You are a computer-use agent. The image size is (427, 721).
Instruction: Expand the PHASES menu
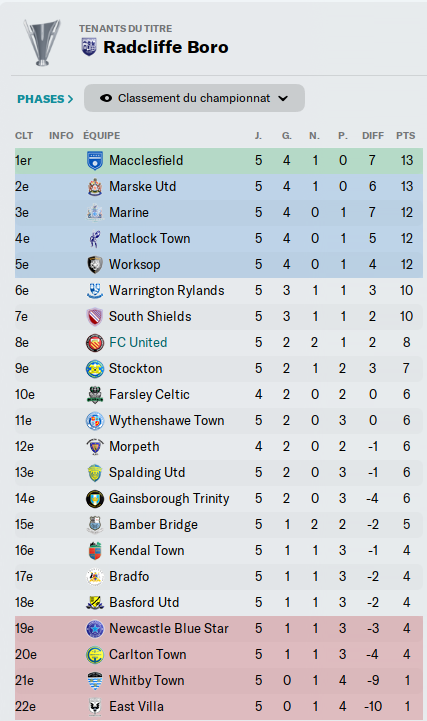(45, 99)
